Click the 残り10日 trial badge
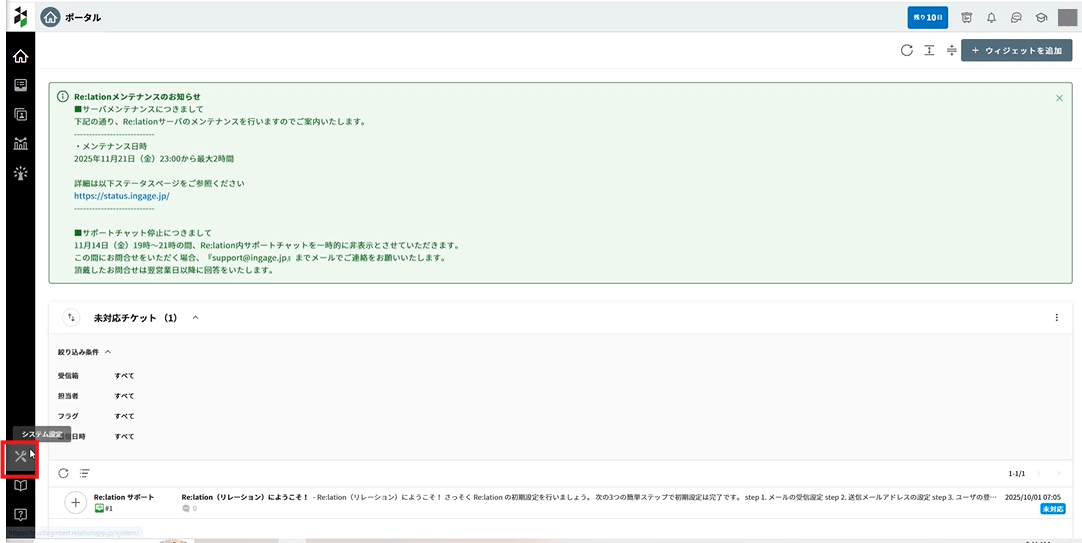This screenshot has height=543, width=1082. 927,17
